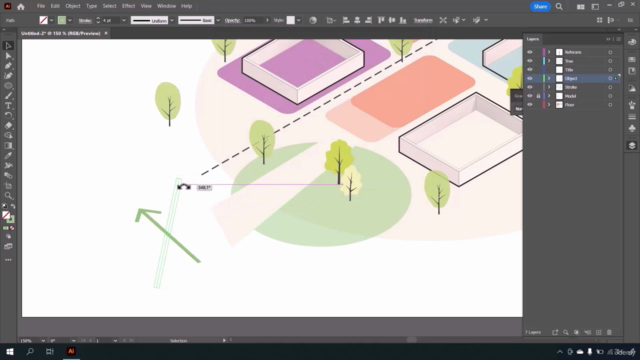The height and width of the screenshot is (360, 640).
Task: Hide the Tree layer eye icon
Action: (x=530, y=61)
